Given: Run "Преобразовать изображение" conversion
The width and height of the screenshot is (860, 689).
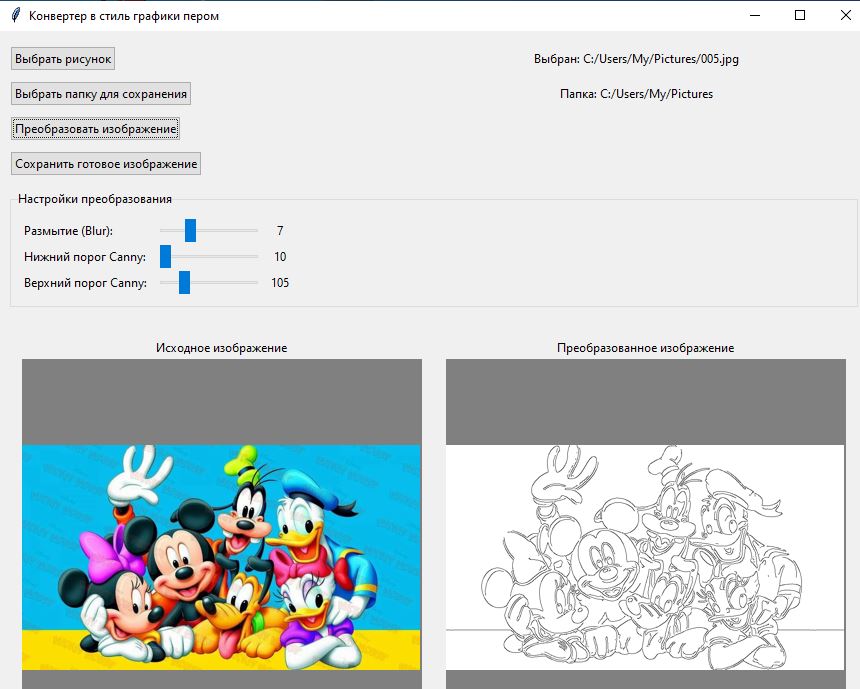Looking at the screenshot, I should 95,129.
